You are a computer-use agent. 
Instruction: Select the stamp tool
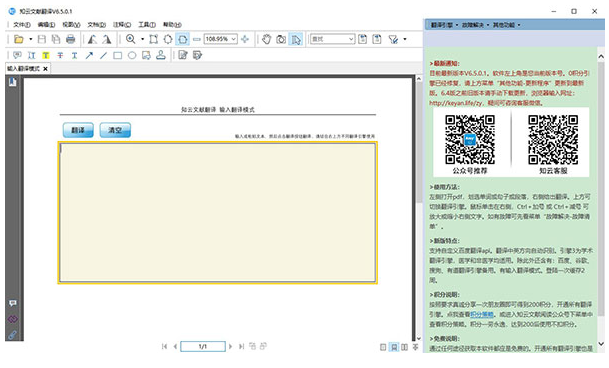[x=161, y=55]
